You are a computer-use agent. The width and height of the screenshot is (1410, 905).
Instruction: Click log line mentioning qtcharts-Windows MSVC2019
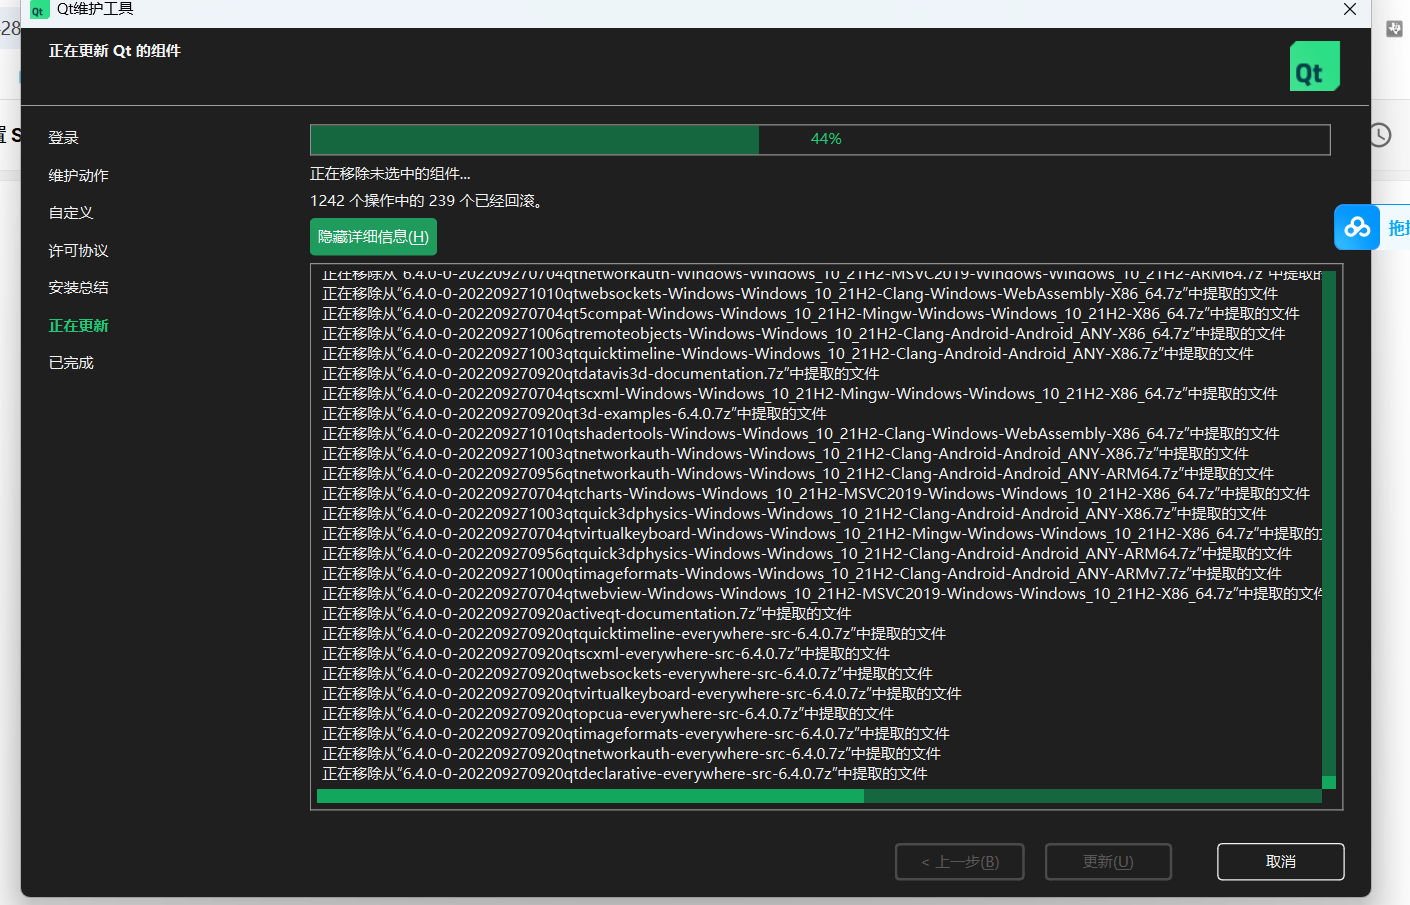[816, 494]
